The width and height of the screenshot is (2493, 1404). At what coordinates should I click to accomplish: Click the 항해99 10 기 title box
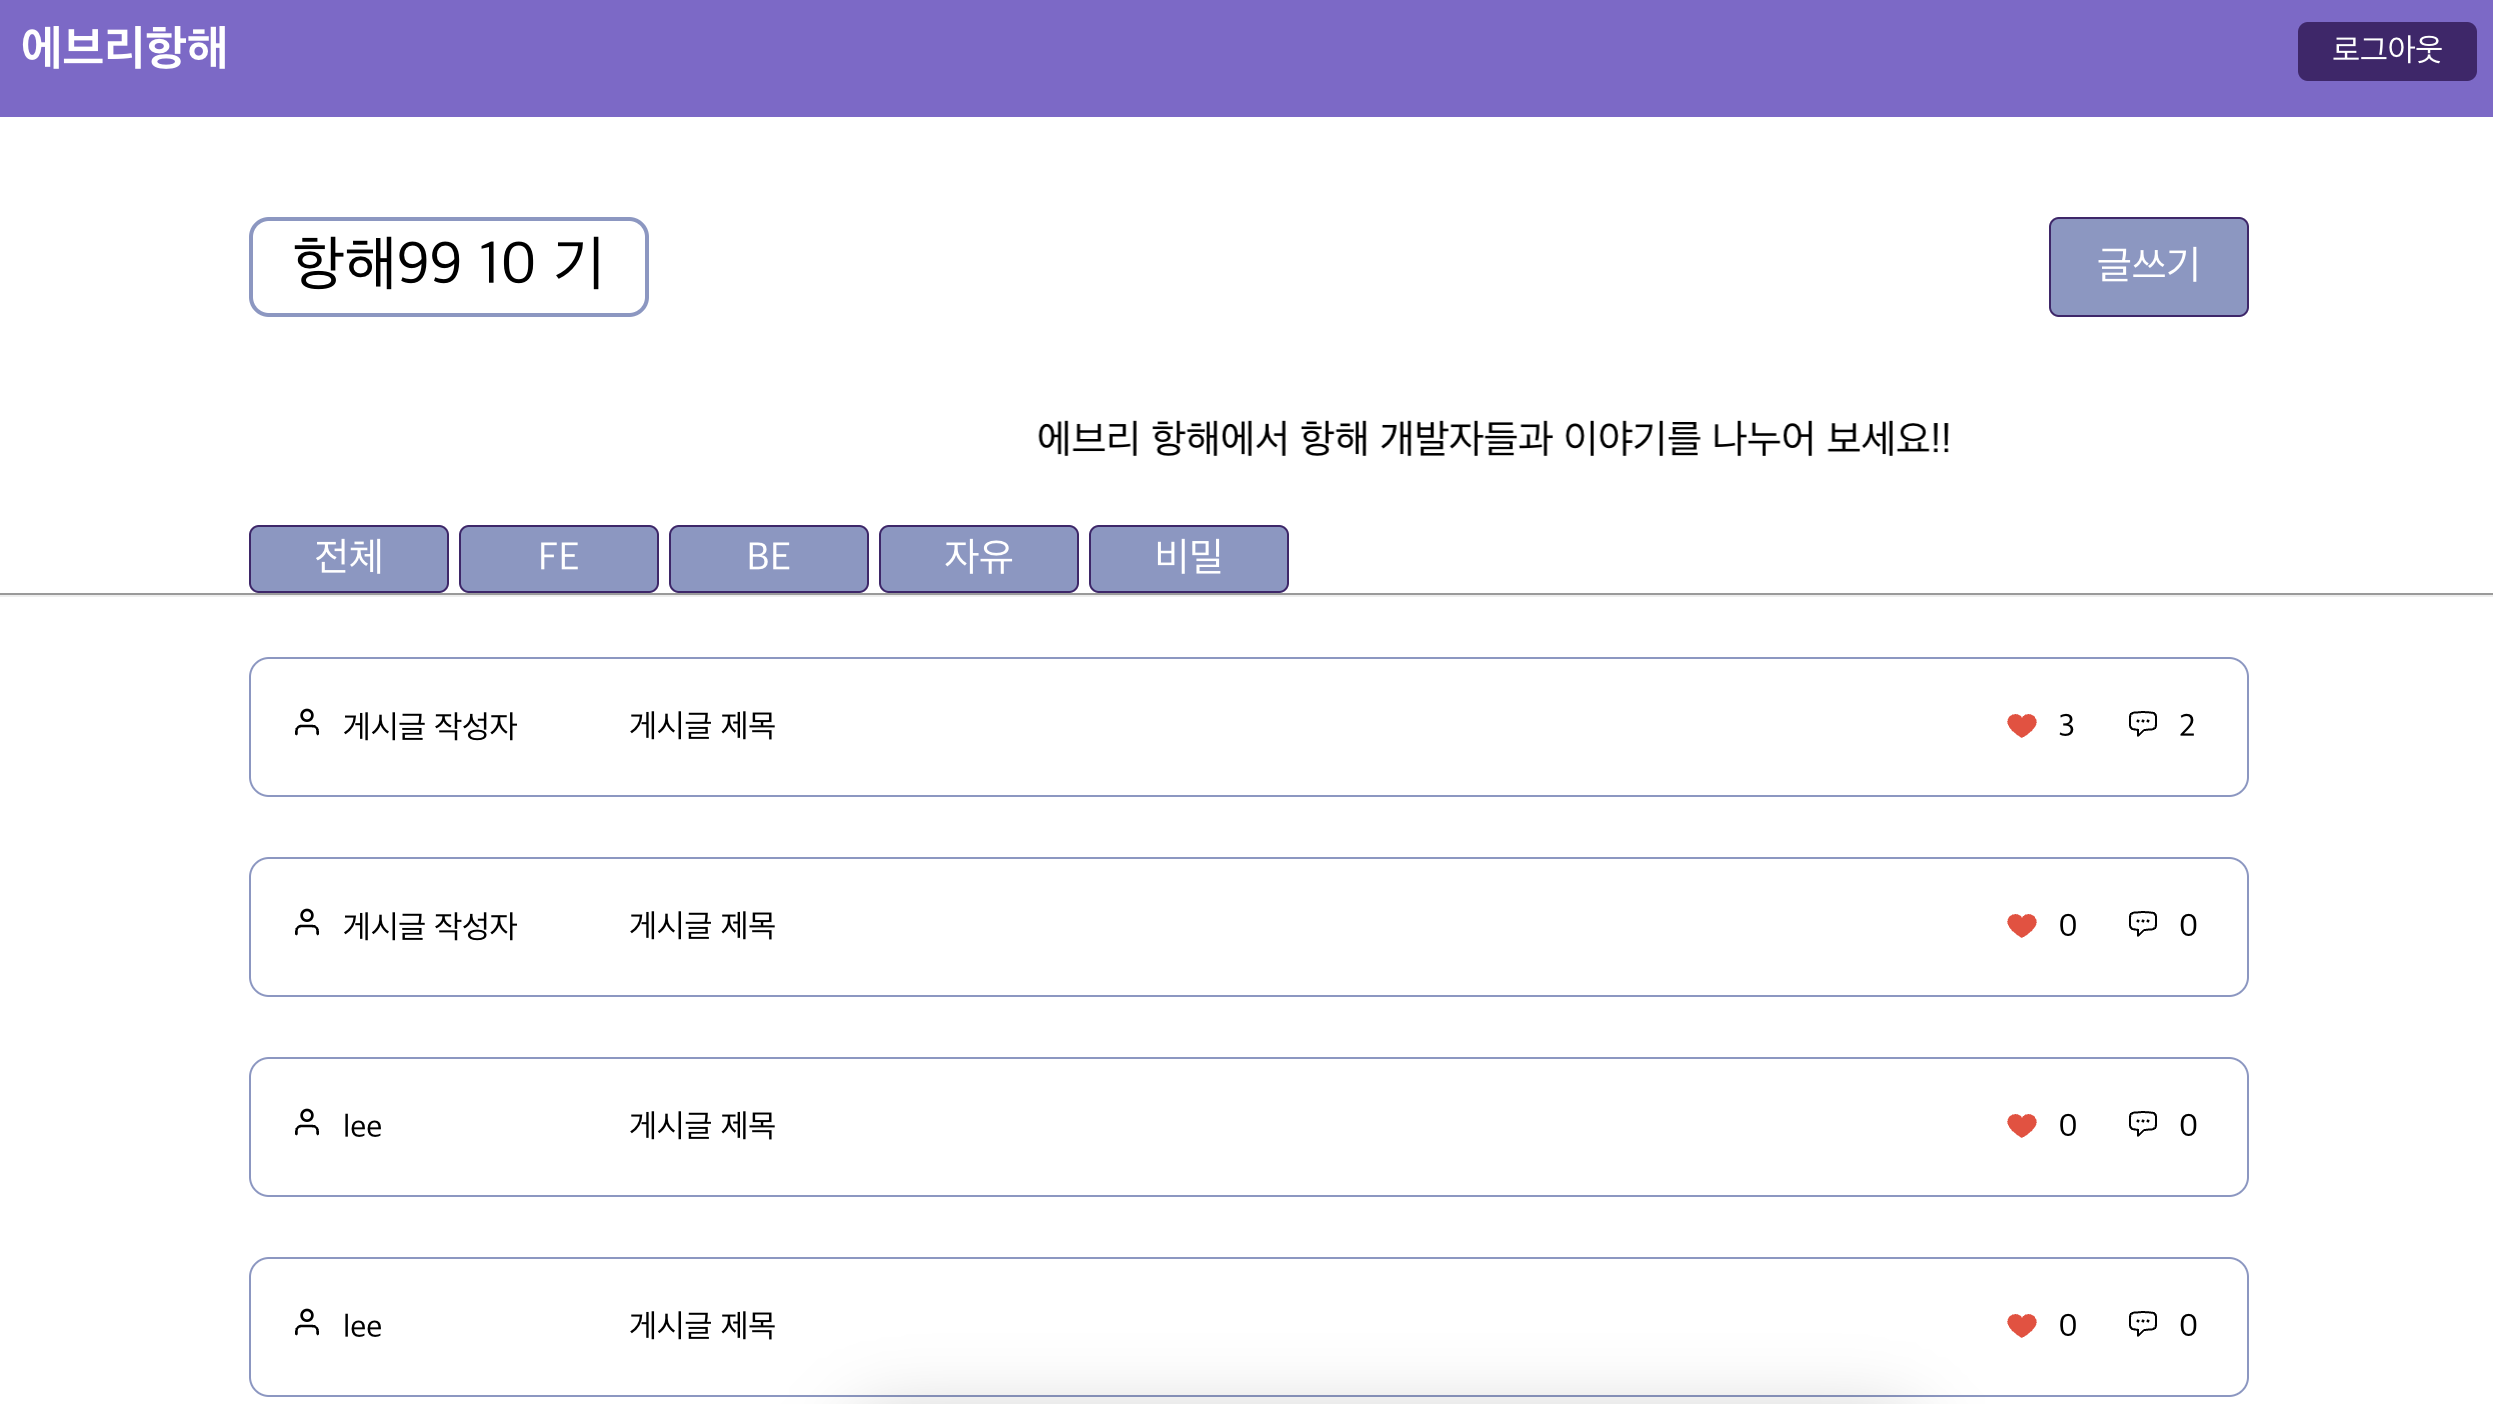click(448, 266)
